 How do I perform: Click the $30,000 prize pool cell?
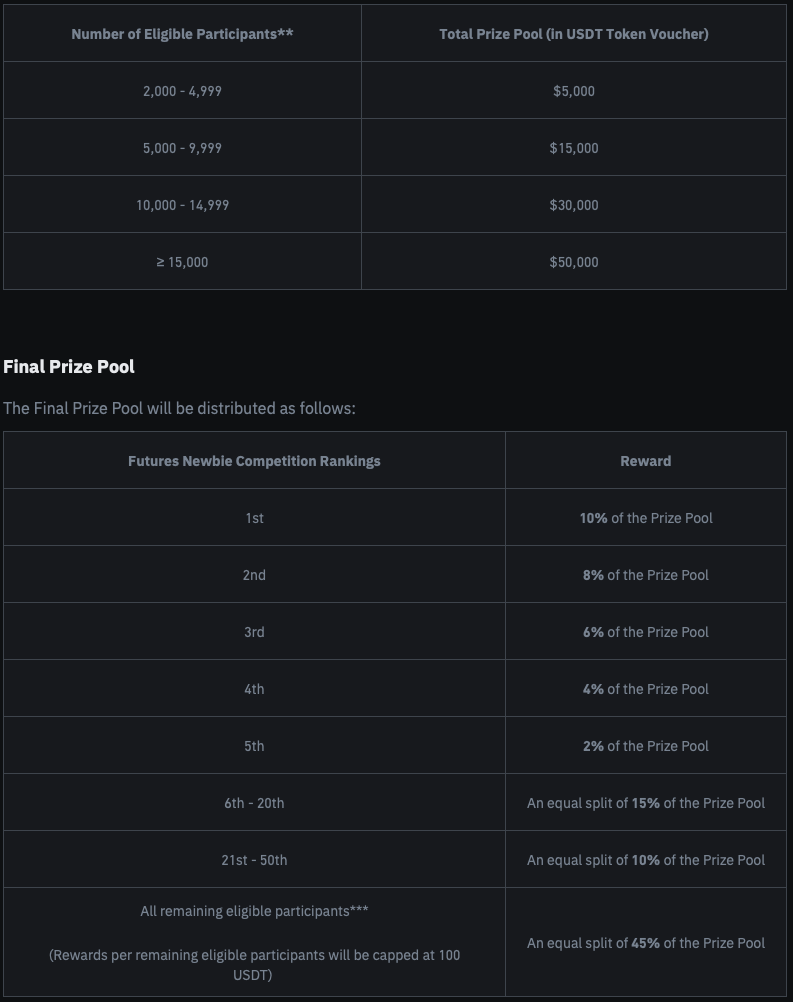click(x=574, y=205)
